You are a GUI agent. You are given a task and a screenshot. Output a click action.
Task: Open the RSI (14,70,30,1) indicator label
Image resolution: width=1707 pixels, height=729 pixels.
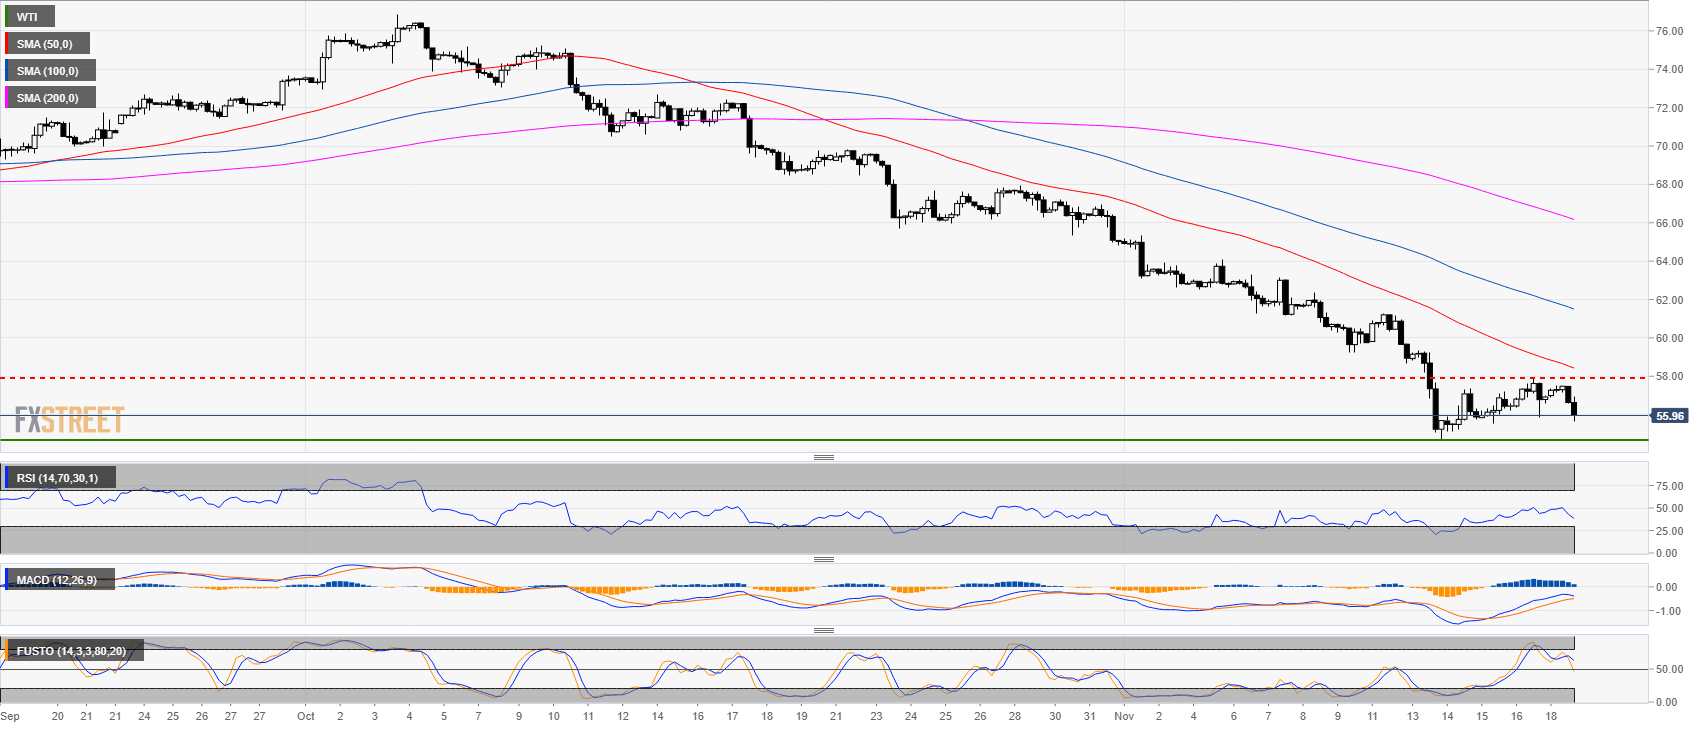tap(58, 478)
